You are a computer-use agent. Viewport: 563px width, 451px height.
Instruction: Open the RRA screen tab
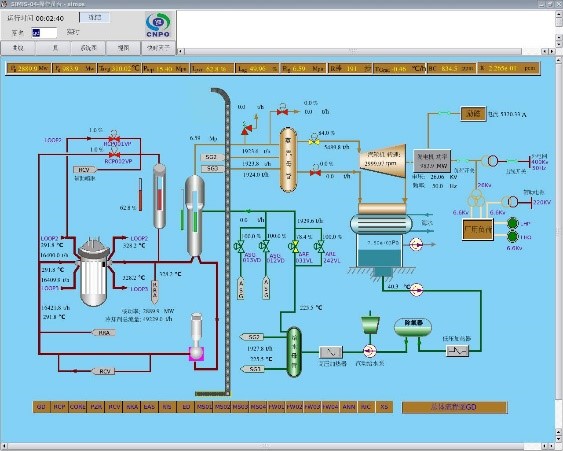pyautogui.click(x=132, y=407)
